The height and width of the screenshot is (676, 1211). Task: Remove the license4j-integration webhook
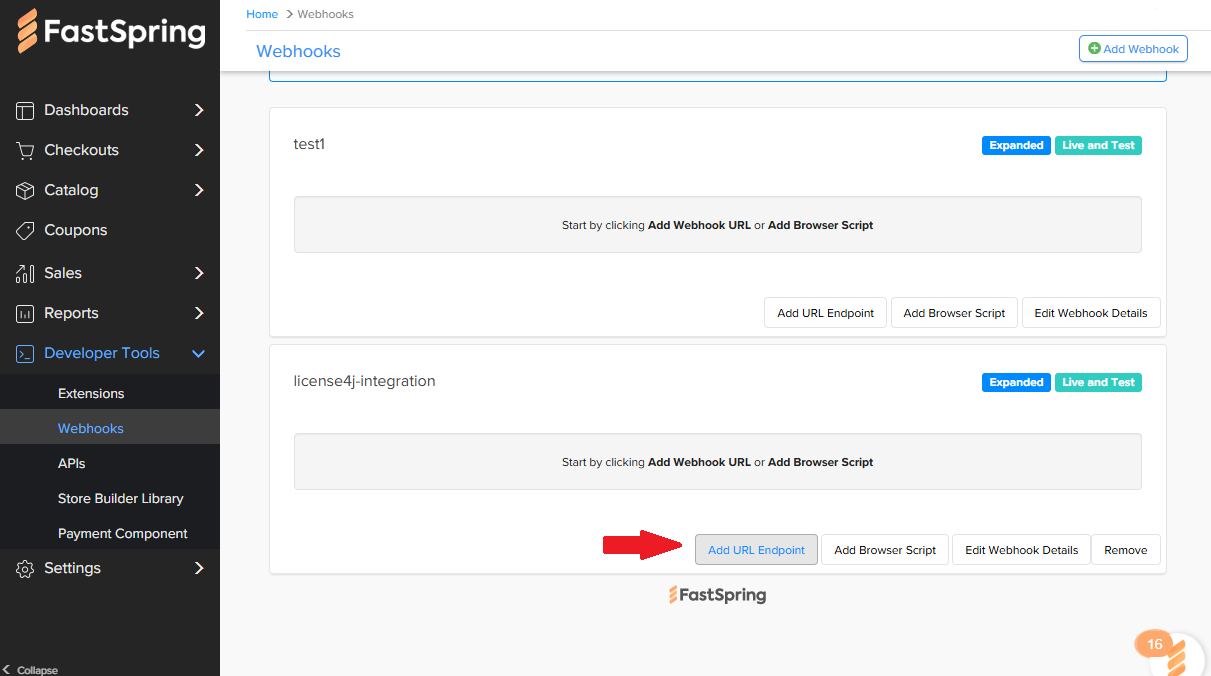pos(1125,550)
